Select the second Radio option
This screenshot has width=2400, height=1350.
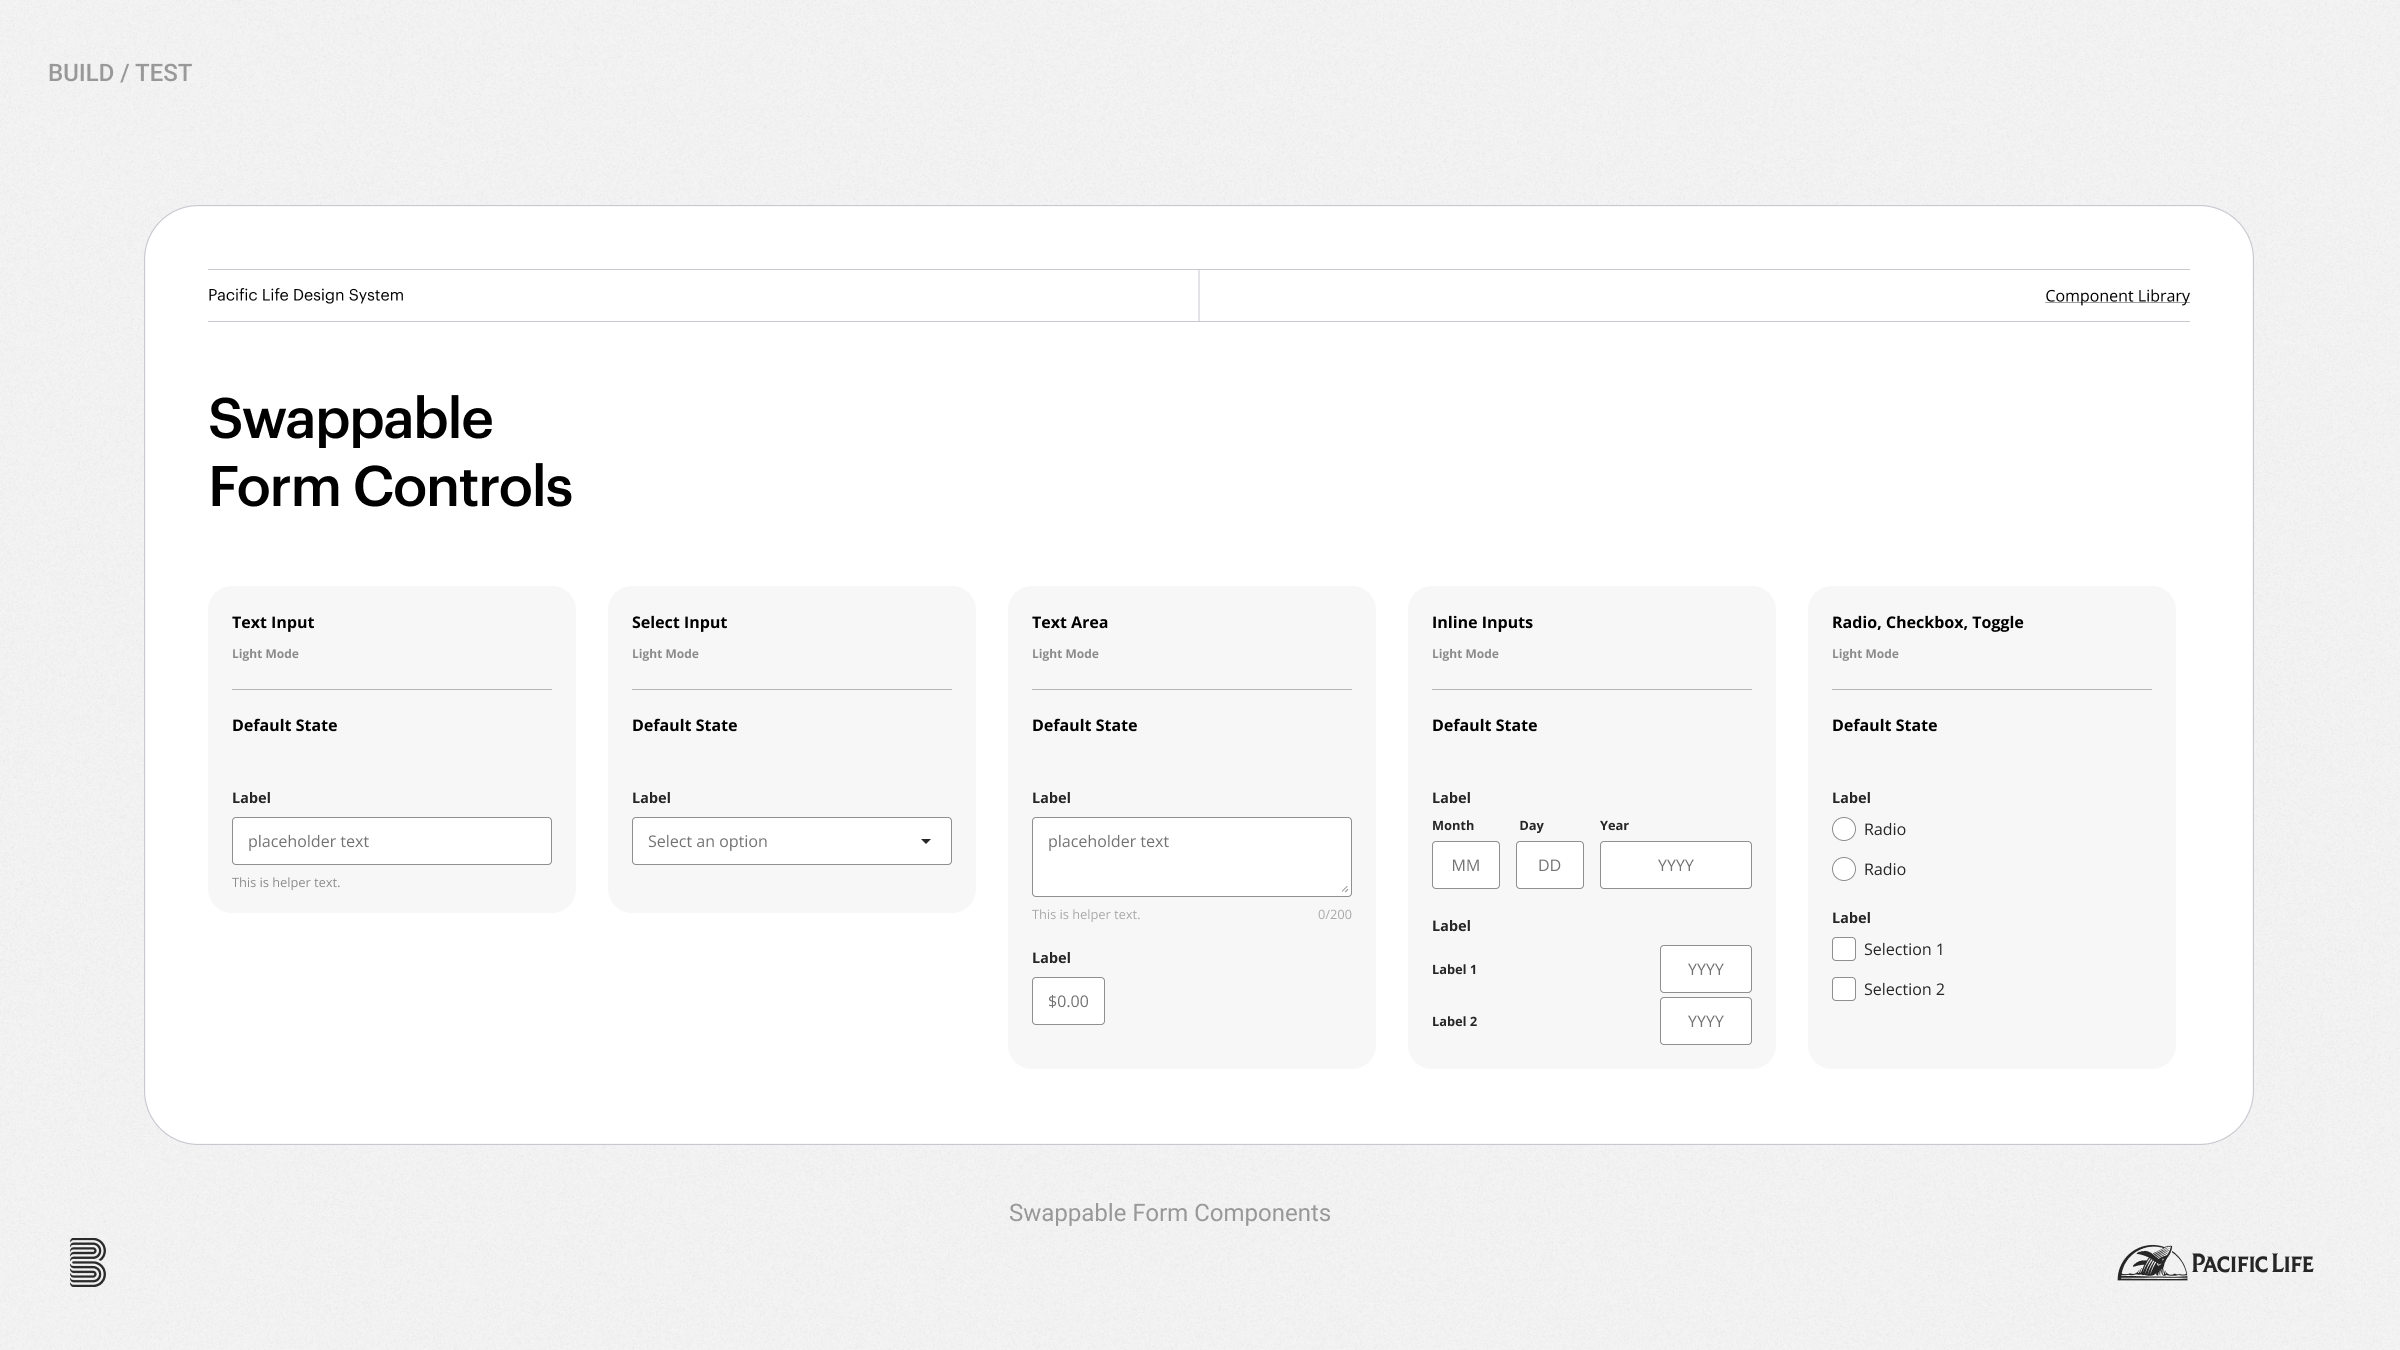click(1844, 869)
